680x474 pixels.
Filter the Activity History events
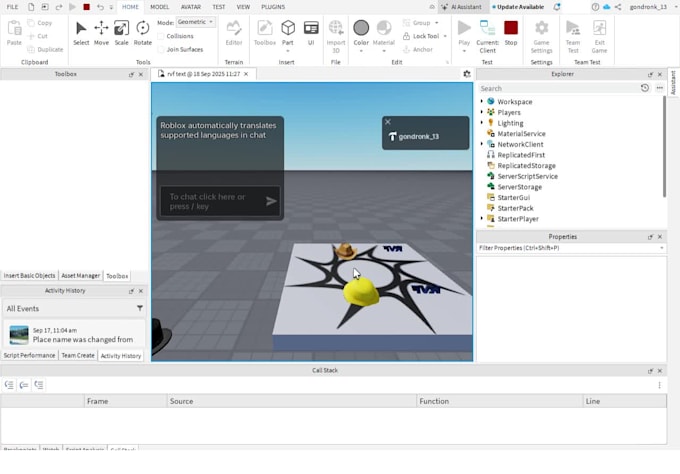tap(140, 308)
